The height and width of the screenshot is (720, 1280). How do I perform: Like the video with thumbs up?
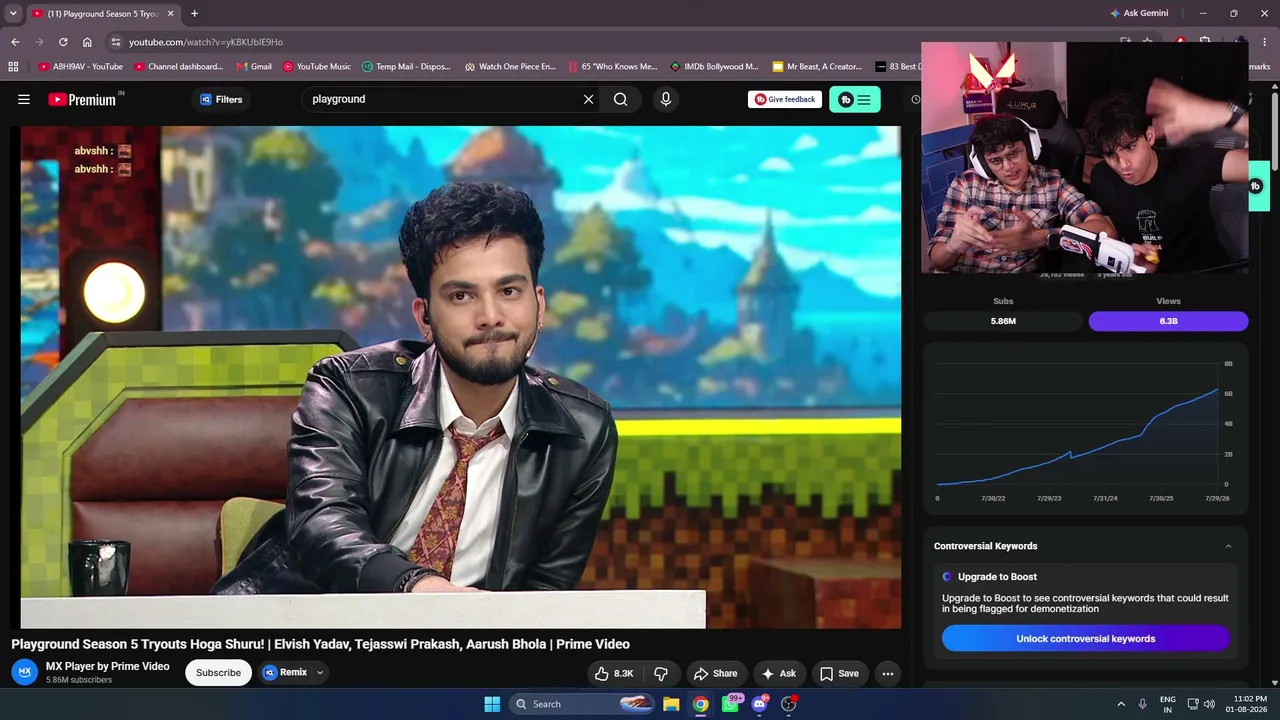615,673
